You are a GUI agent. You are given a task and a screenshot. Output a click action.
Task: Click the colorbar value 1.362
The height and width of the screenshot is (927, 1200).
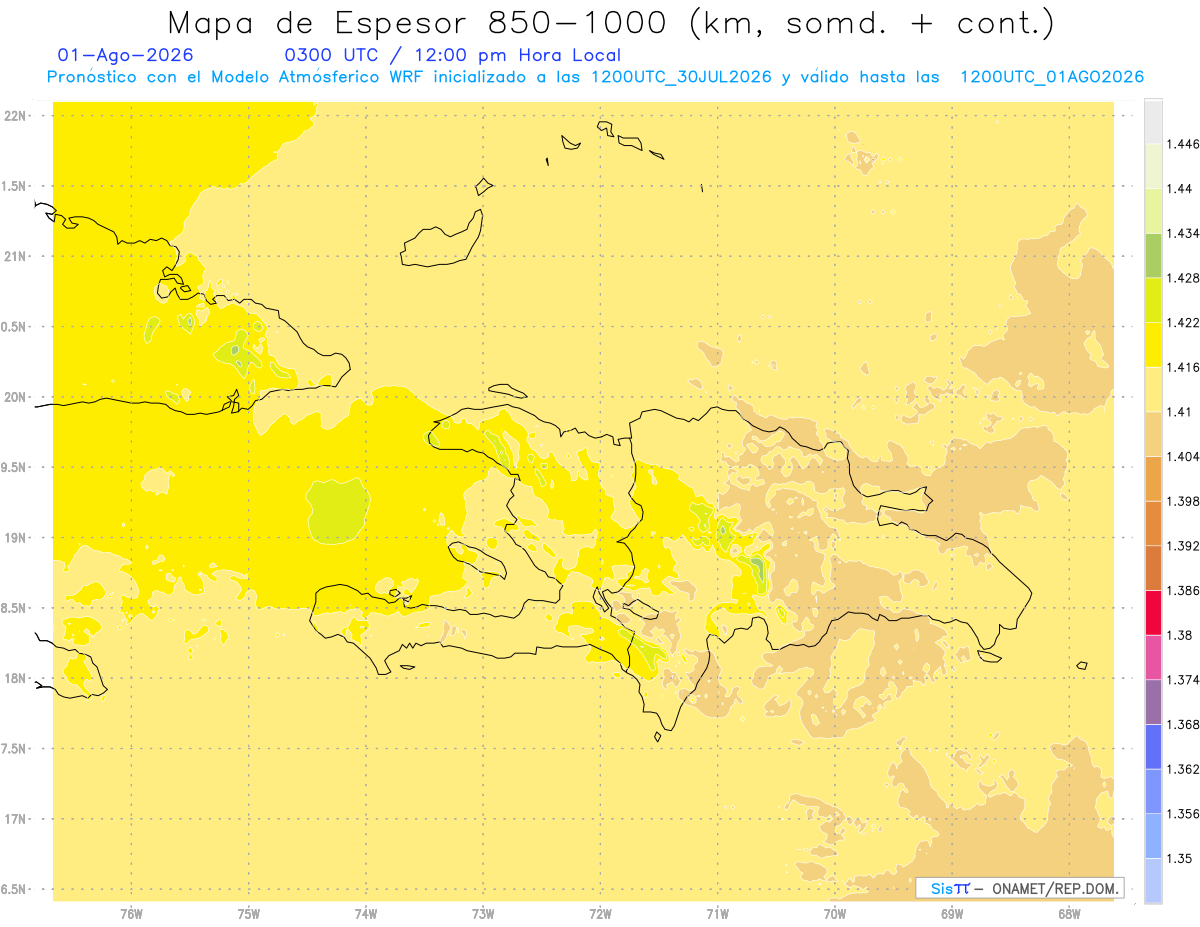point(1183,769)
